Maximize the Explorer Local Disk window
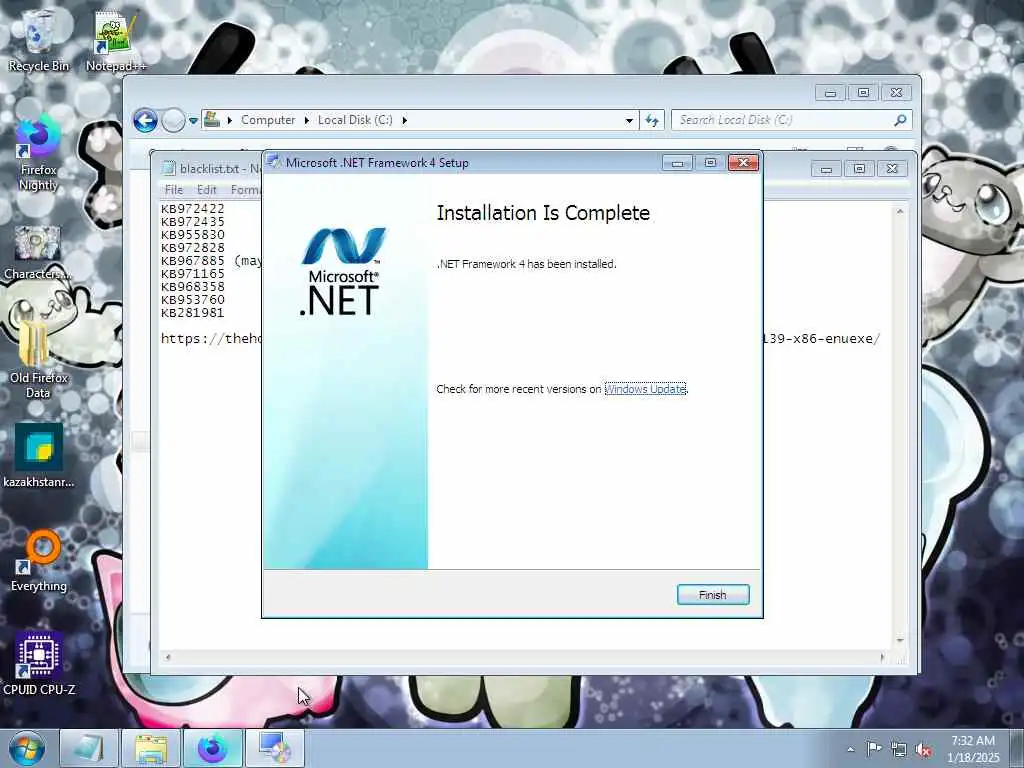1024x768 pixels. (x=863, y=93)
